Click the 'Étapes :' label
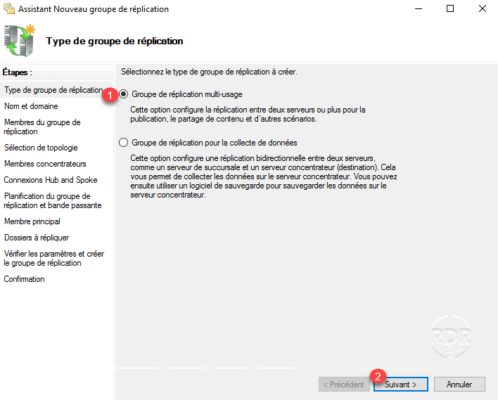498x400 pixels. (x=17, y=72)
